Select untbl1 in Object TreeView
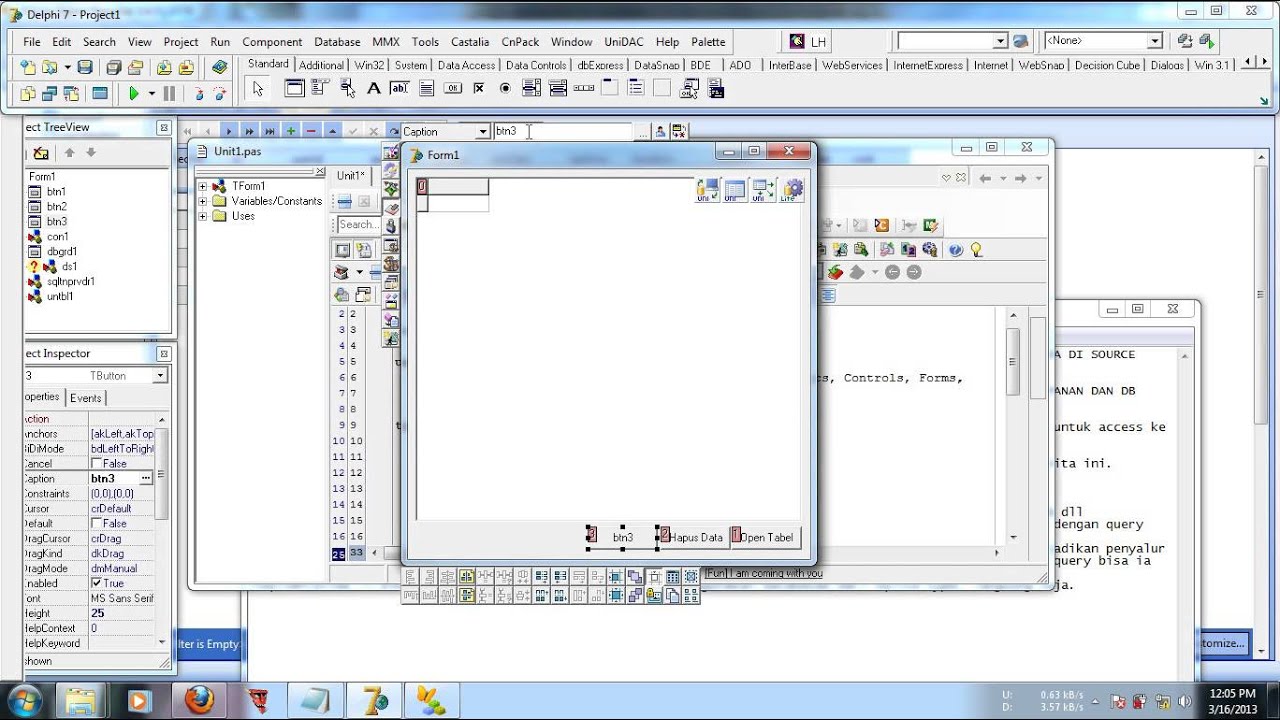The width and height of the screenshot is (1280, 720). pos(59,297)
